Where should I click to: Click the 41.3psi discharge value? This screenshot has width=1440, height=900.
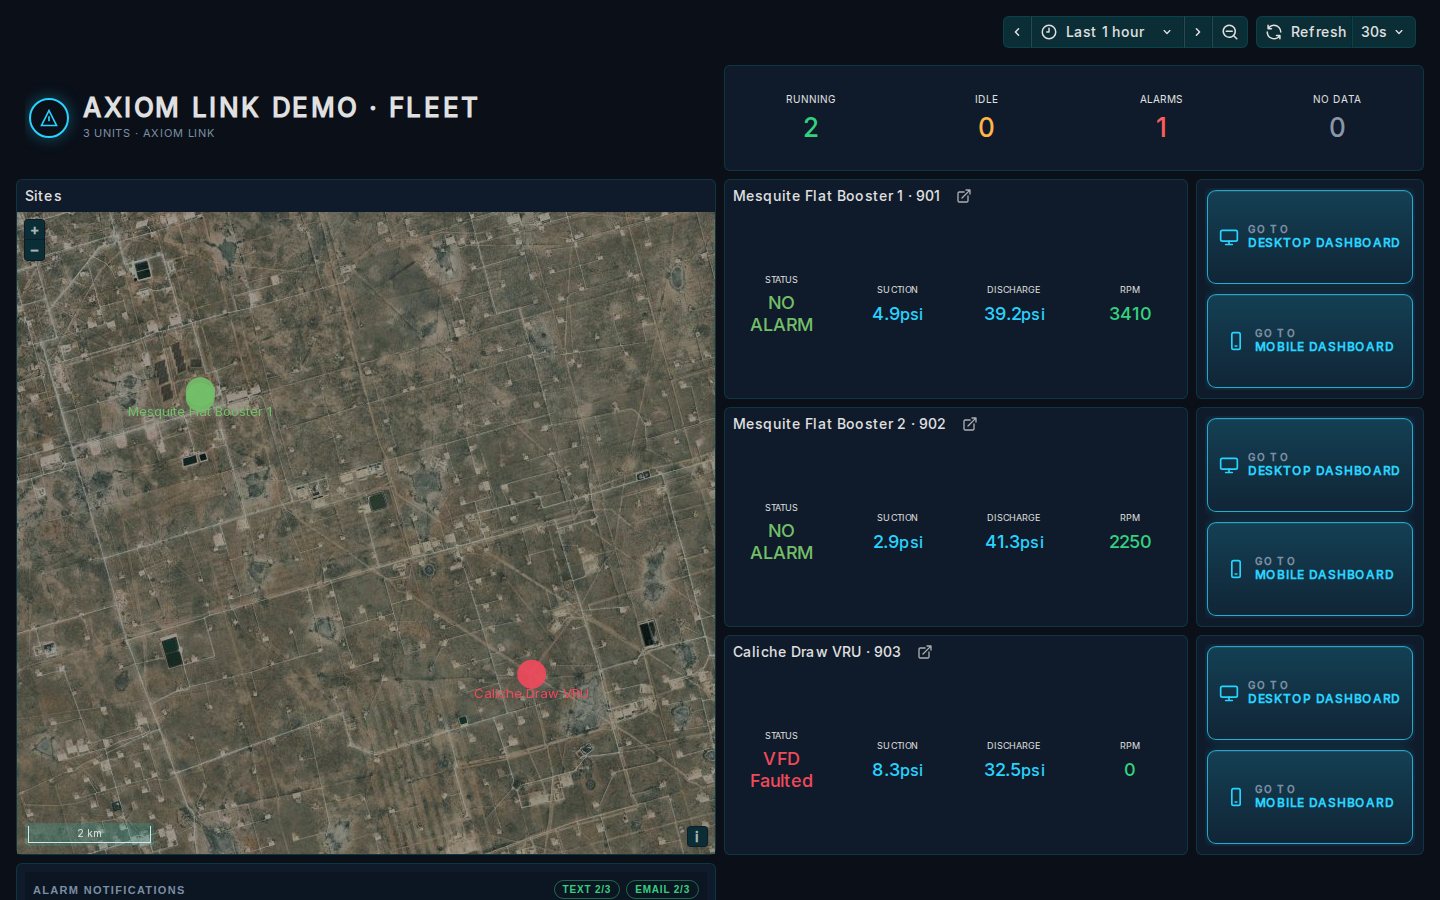(1014, 542)
